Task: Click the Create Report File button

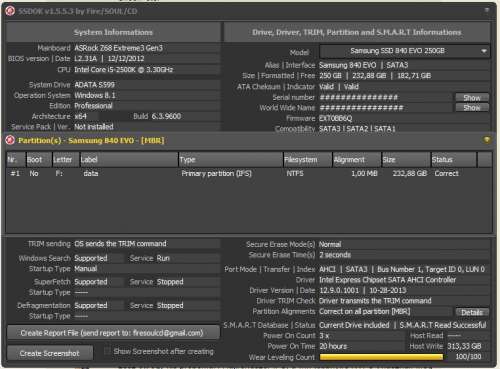Action: (113, 333)
